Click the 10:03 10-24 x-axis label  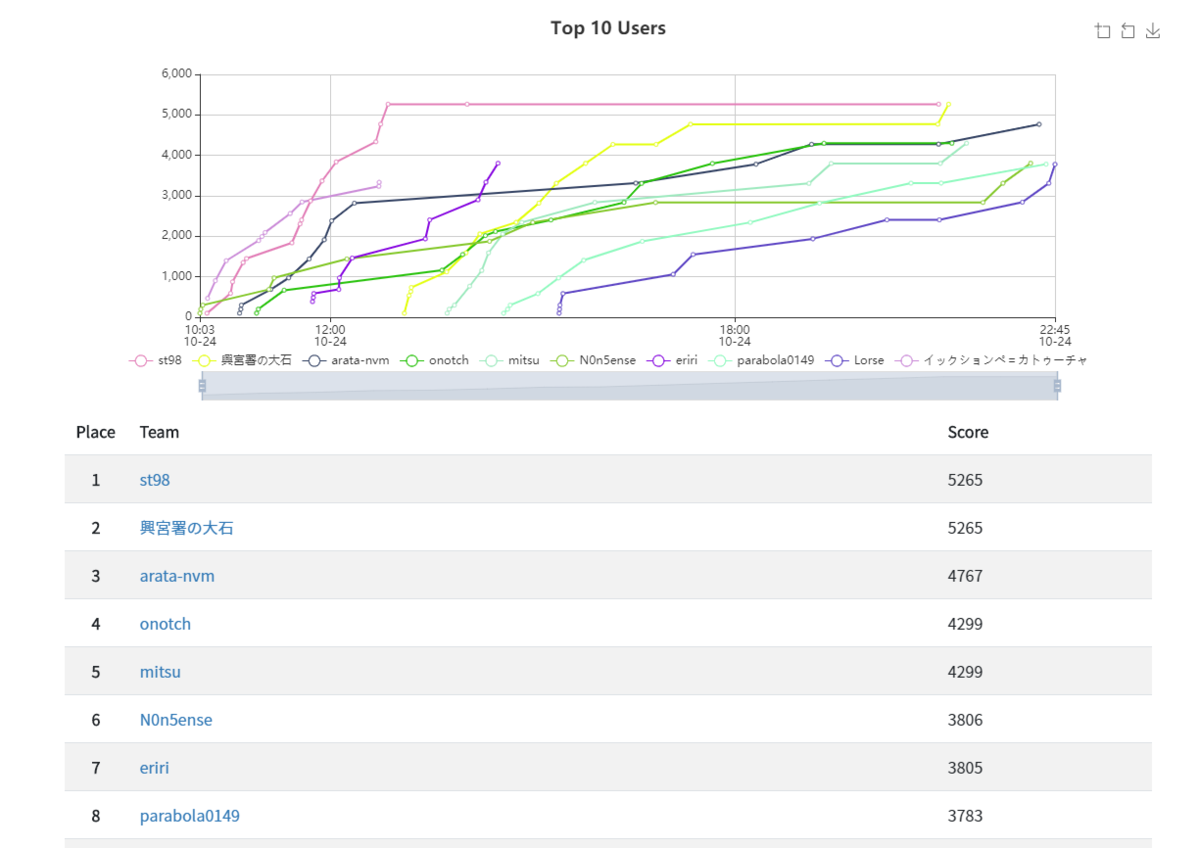point(200,335)
